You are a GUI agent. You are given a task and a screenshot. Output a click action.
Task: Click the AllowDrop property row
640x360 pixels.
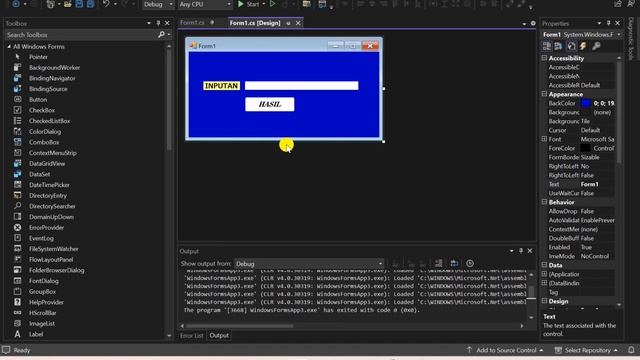point(581,211)
